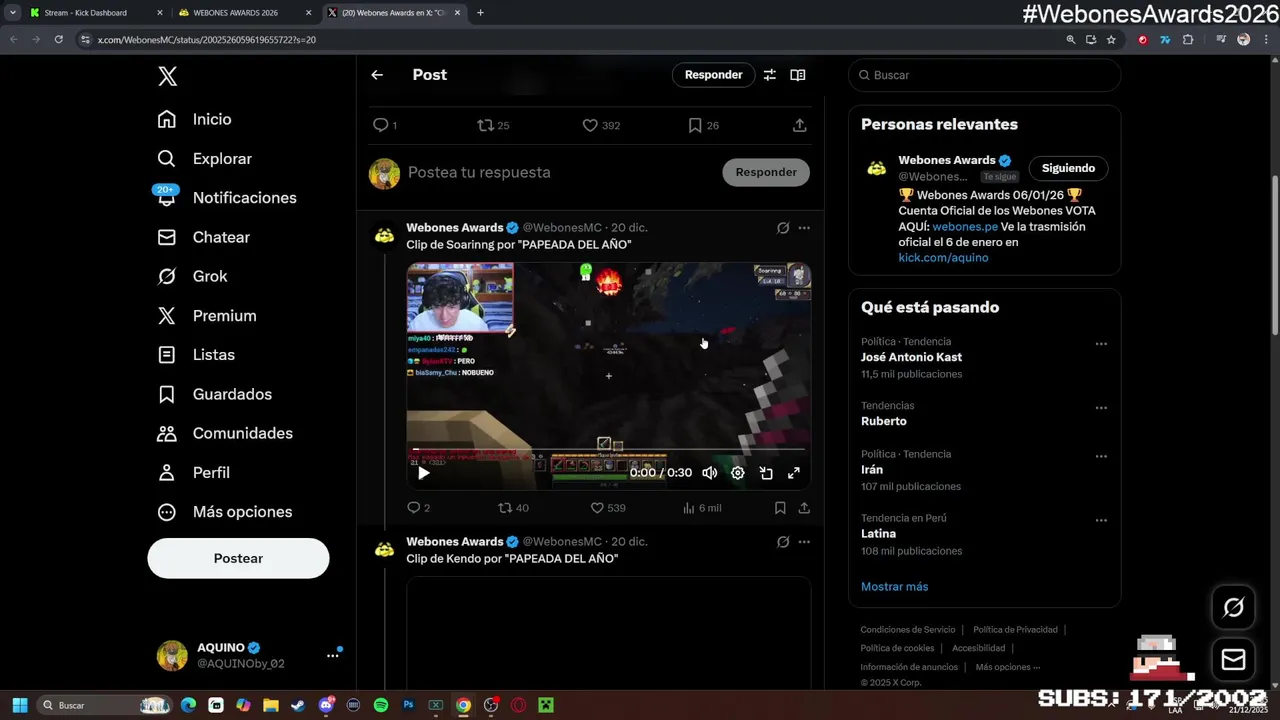Screen dimensions: 1280x720
Task: Reload the page in the browser
Action: (x=58, y=40)
